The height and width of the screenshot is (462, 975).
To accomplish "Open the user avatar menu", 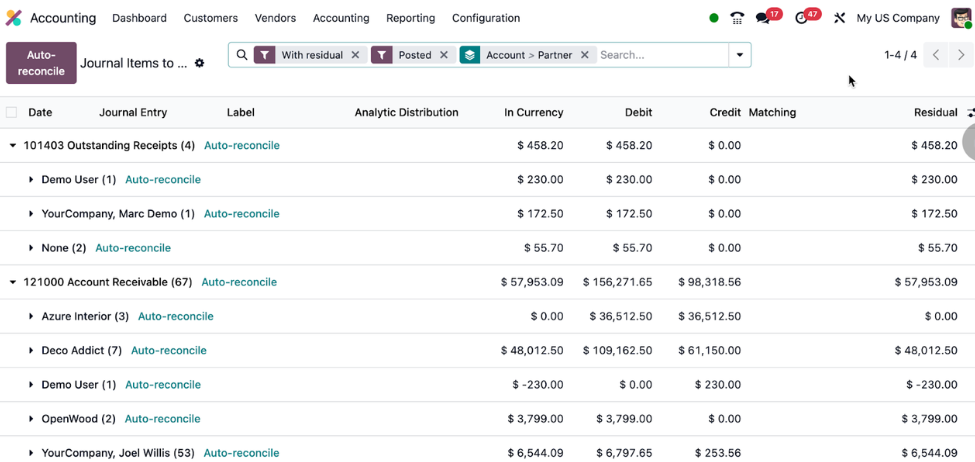I will click(961, 18).
